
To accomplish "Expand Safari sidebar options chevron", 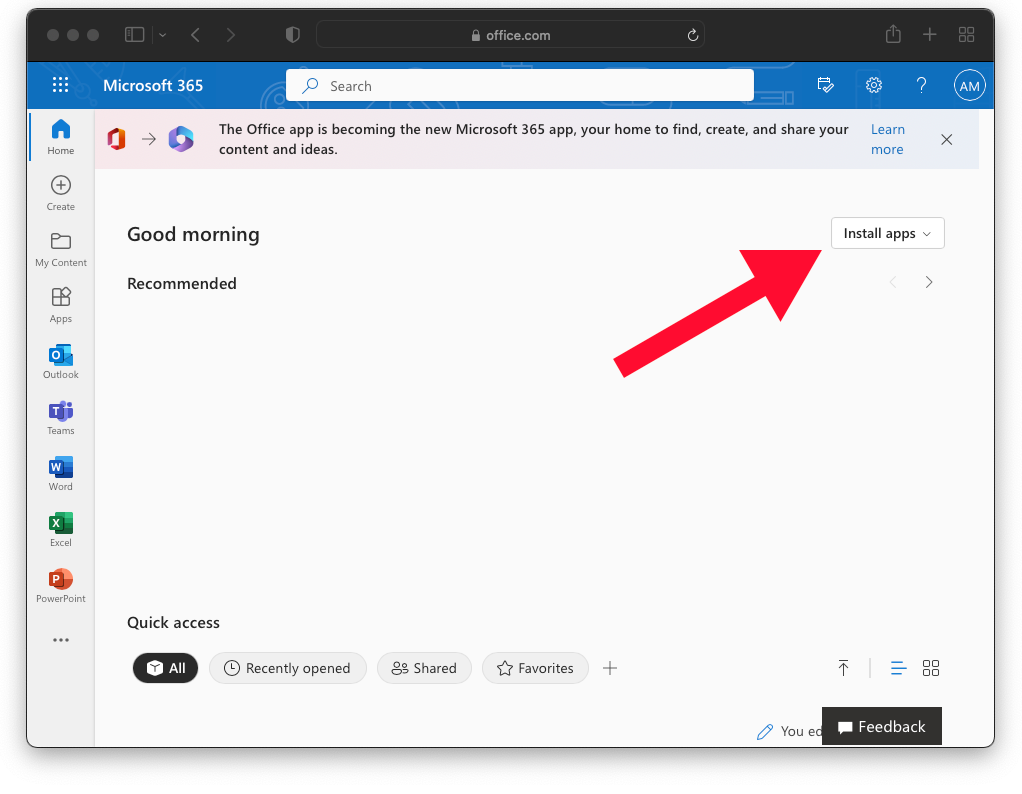I will (x=163, y=35).
